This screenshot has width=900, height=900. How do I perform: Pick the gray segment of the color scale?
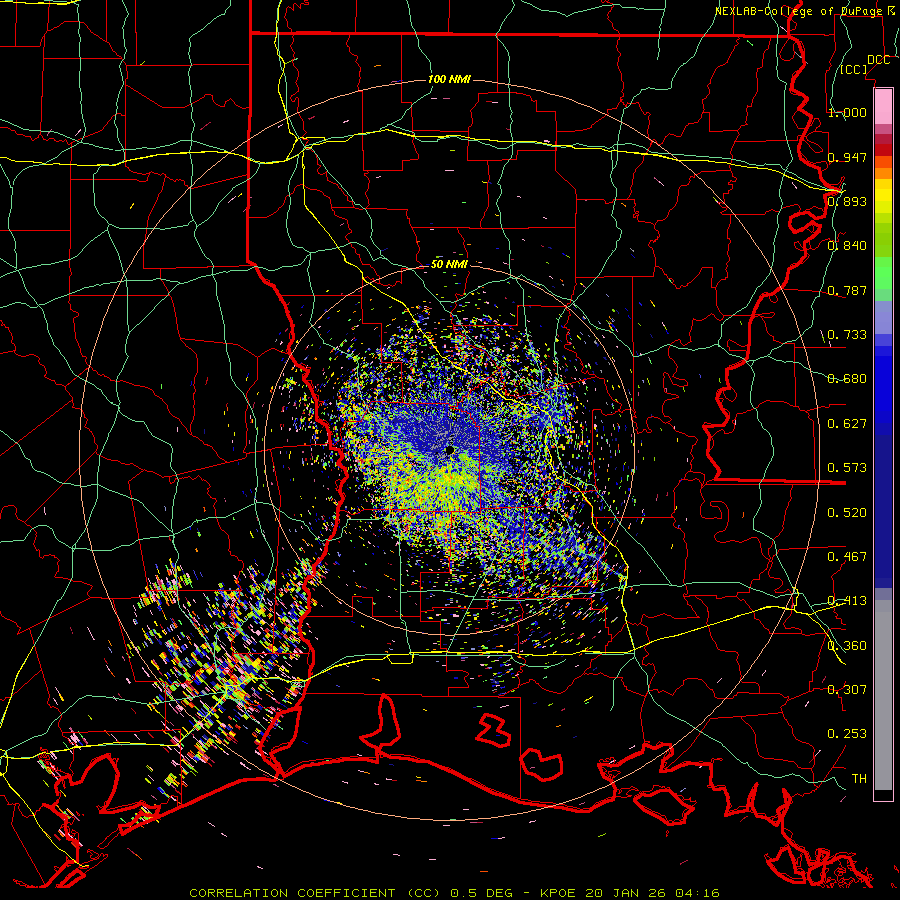(x=883, y=695)
